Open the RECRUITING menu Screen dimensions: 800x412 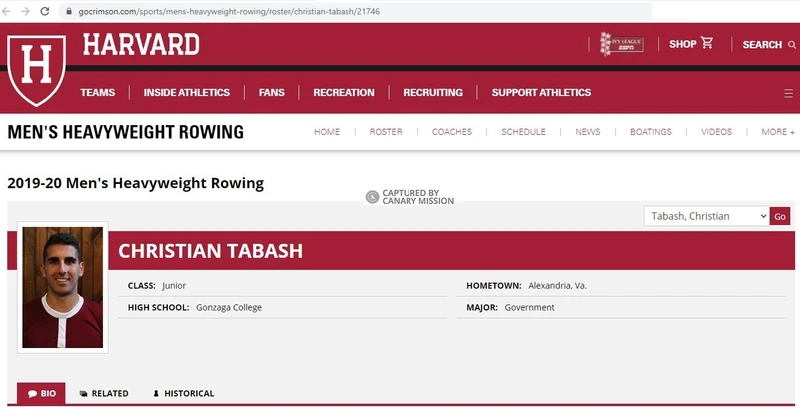pos(433,92)
